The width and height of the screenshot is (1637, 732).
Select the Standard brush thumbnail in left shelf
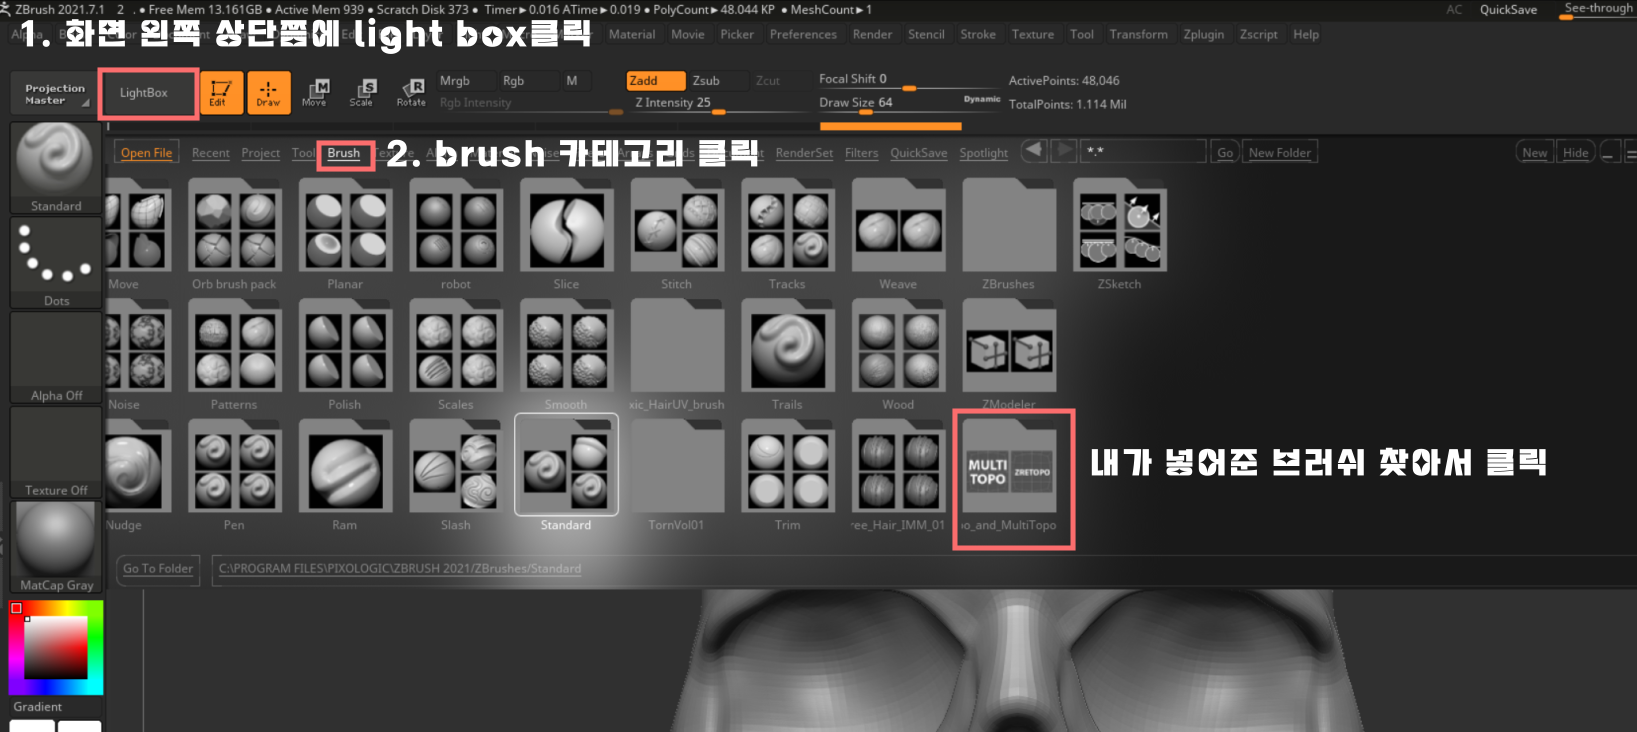(x=55, y=168)
